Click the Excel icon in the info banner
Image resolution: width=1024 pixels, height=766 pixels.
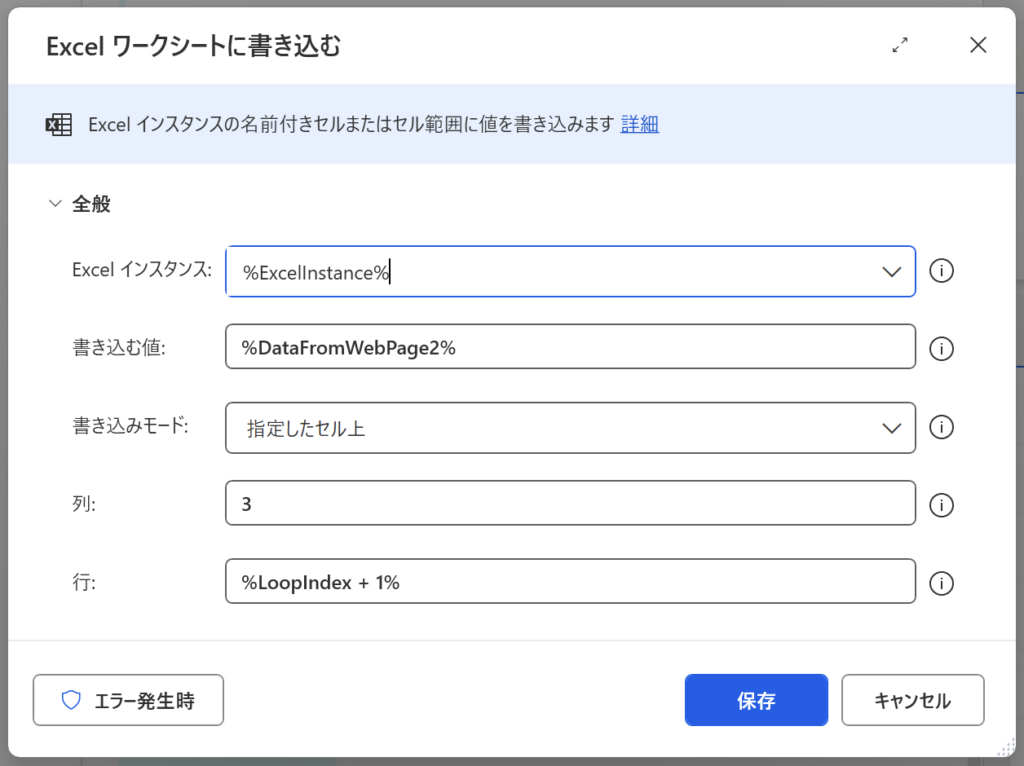pos(59,125)
